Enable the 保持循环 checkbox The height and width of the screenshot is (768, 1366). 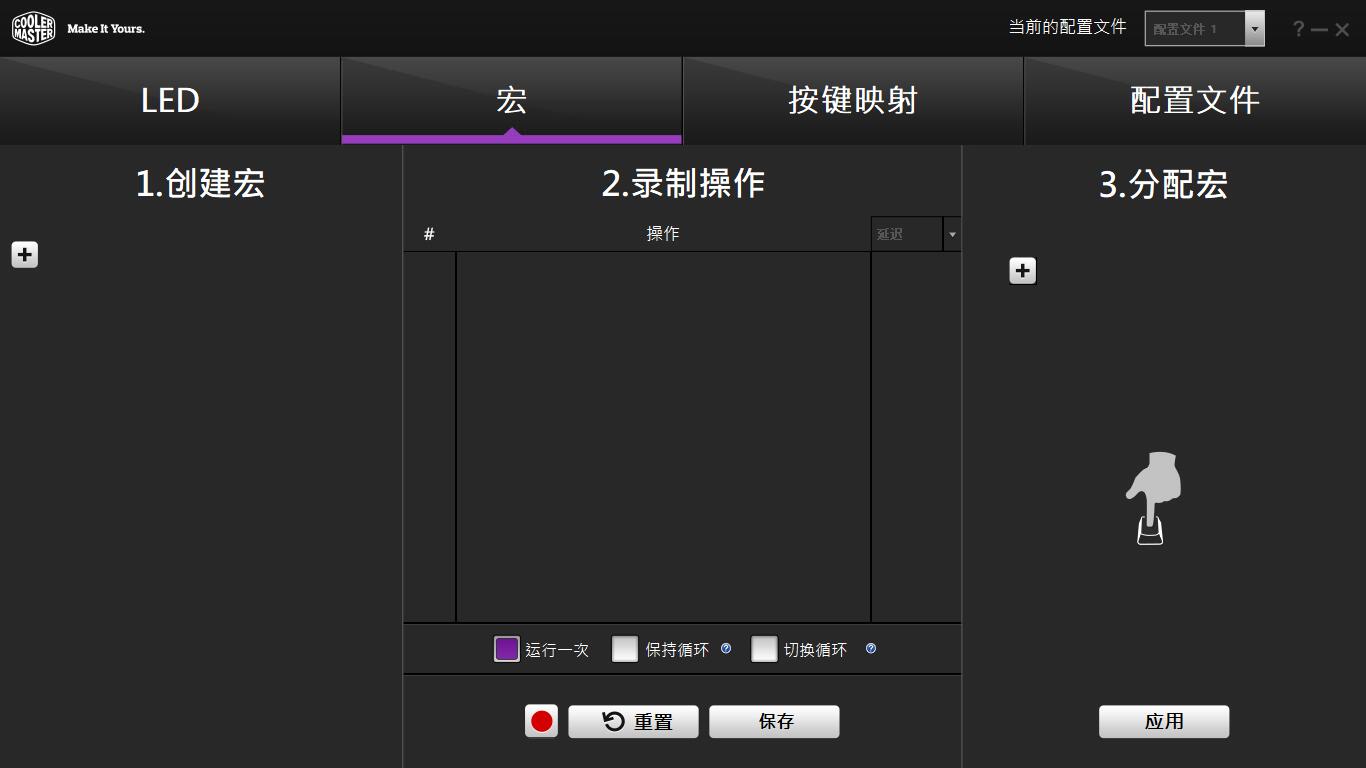[x=625, y=649]
